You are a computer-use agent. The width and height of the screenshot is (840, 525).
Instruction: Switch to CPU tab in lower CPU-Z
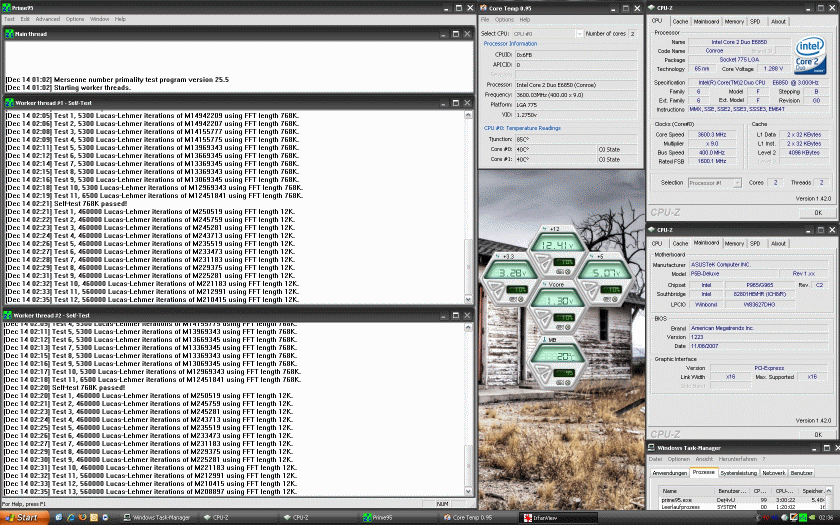[657, 243]
